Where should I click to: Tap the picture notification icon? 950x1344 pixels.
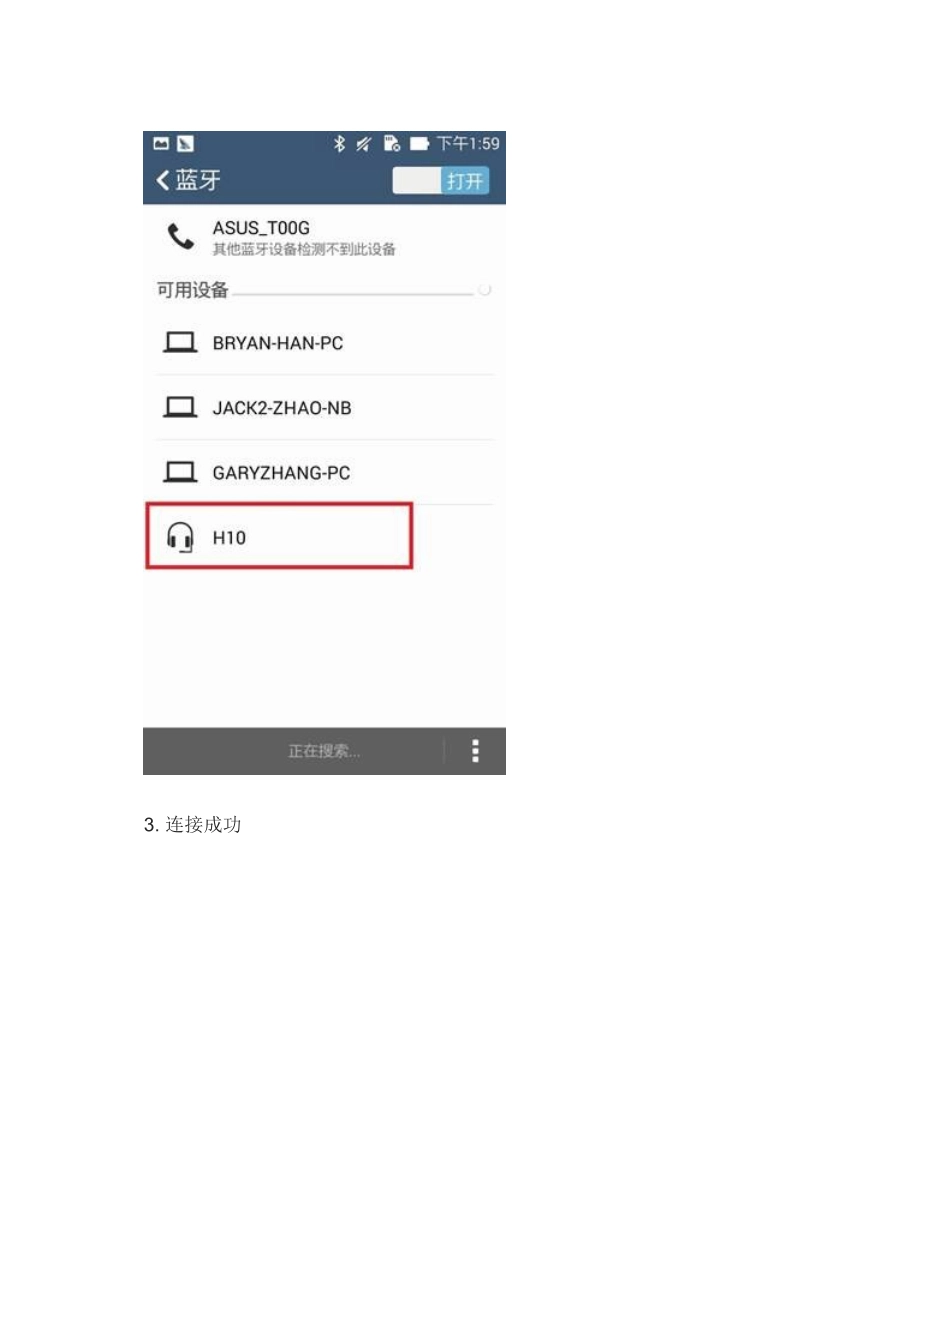pos(161,144)
